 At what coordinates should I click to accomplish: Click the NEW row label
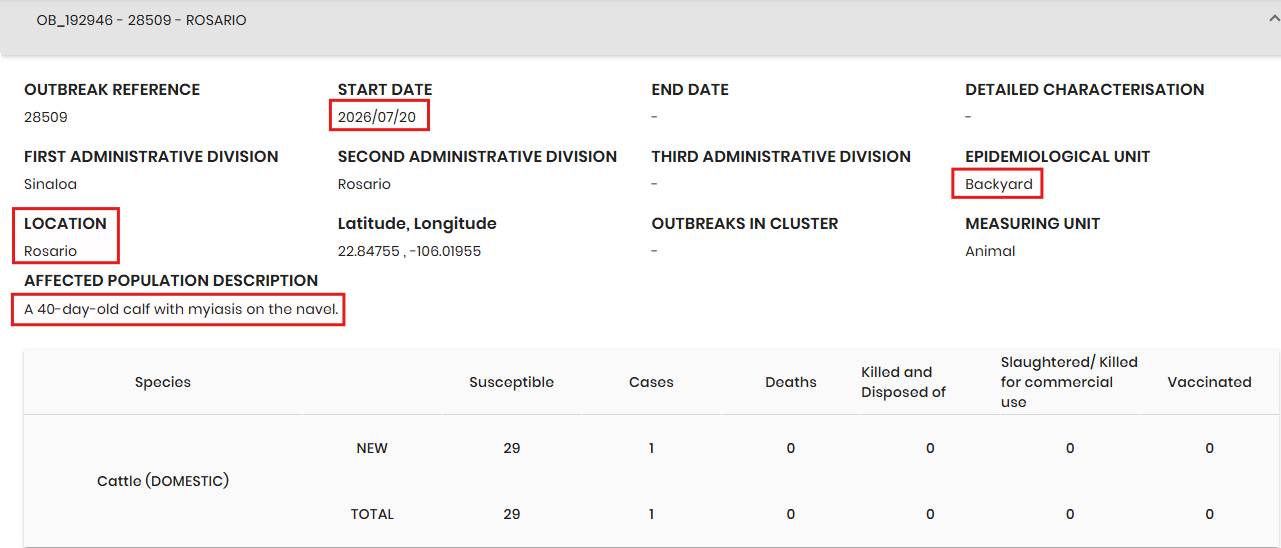tap(372, 448)
